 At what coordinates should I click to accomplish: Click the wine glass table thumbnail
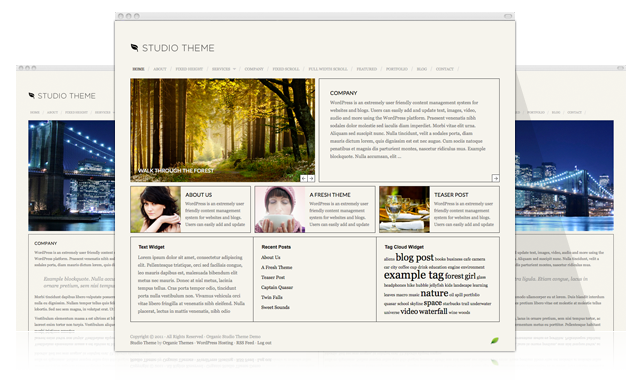(404, 209)
